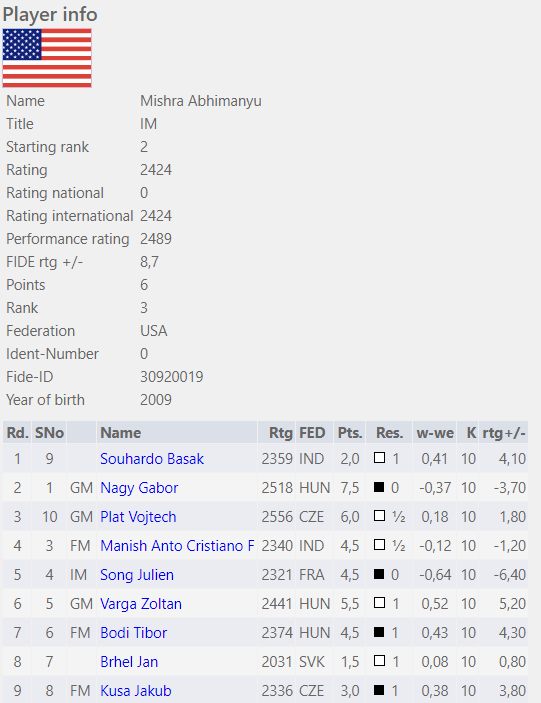Open Manish Anto Cristiano F link

[177, 546]
